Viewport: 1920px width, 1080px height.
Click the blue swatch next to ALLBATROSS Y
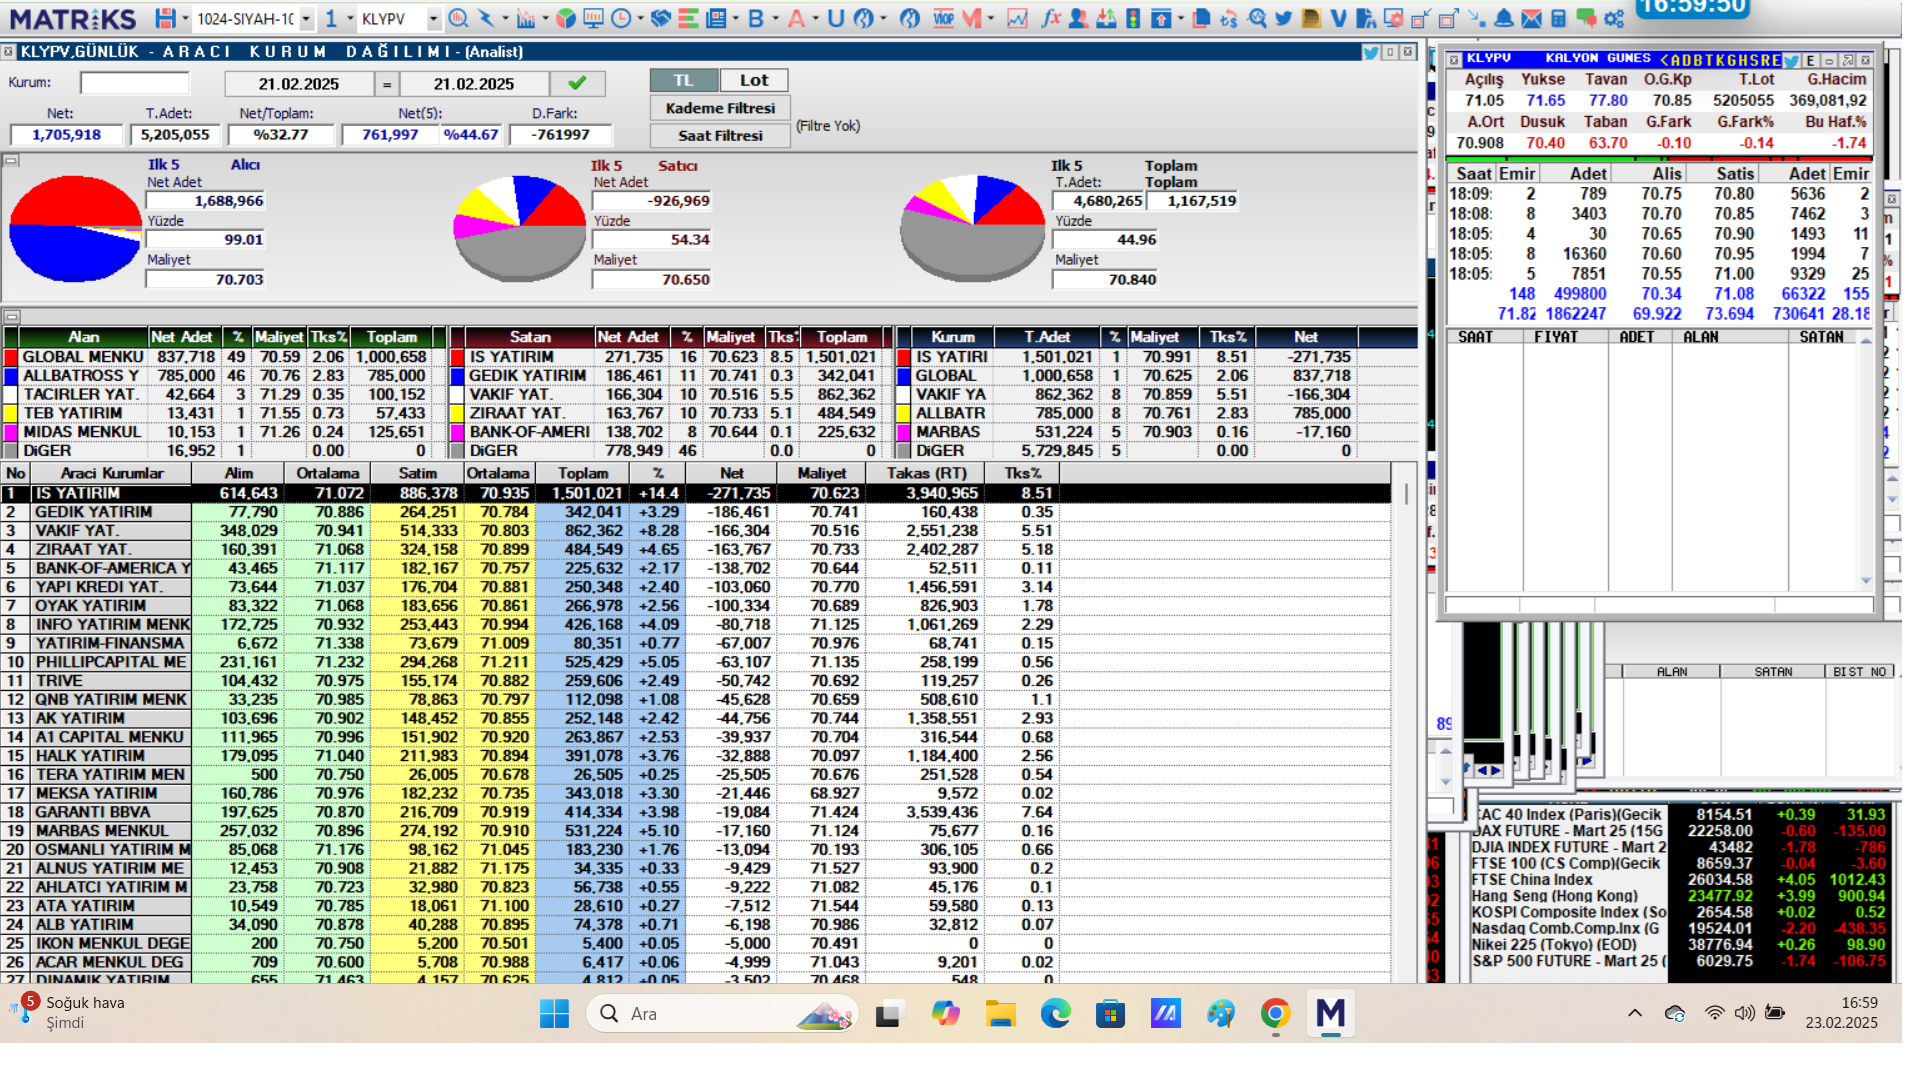[x=10, y=376]
